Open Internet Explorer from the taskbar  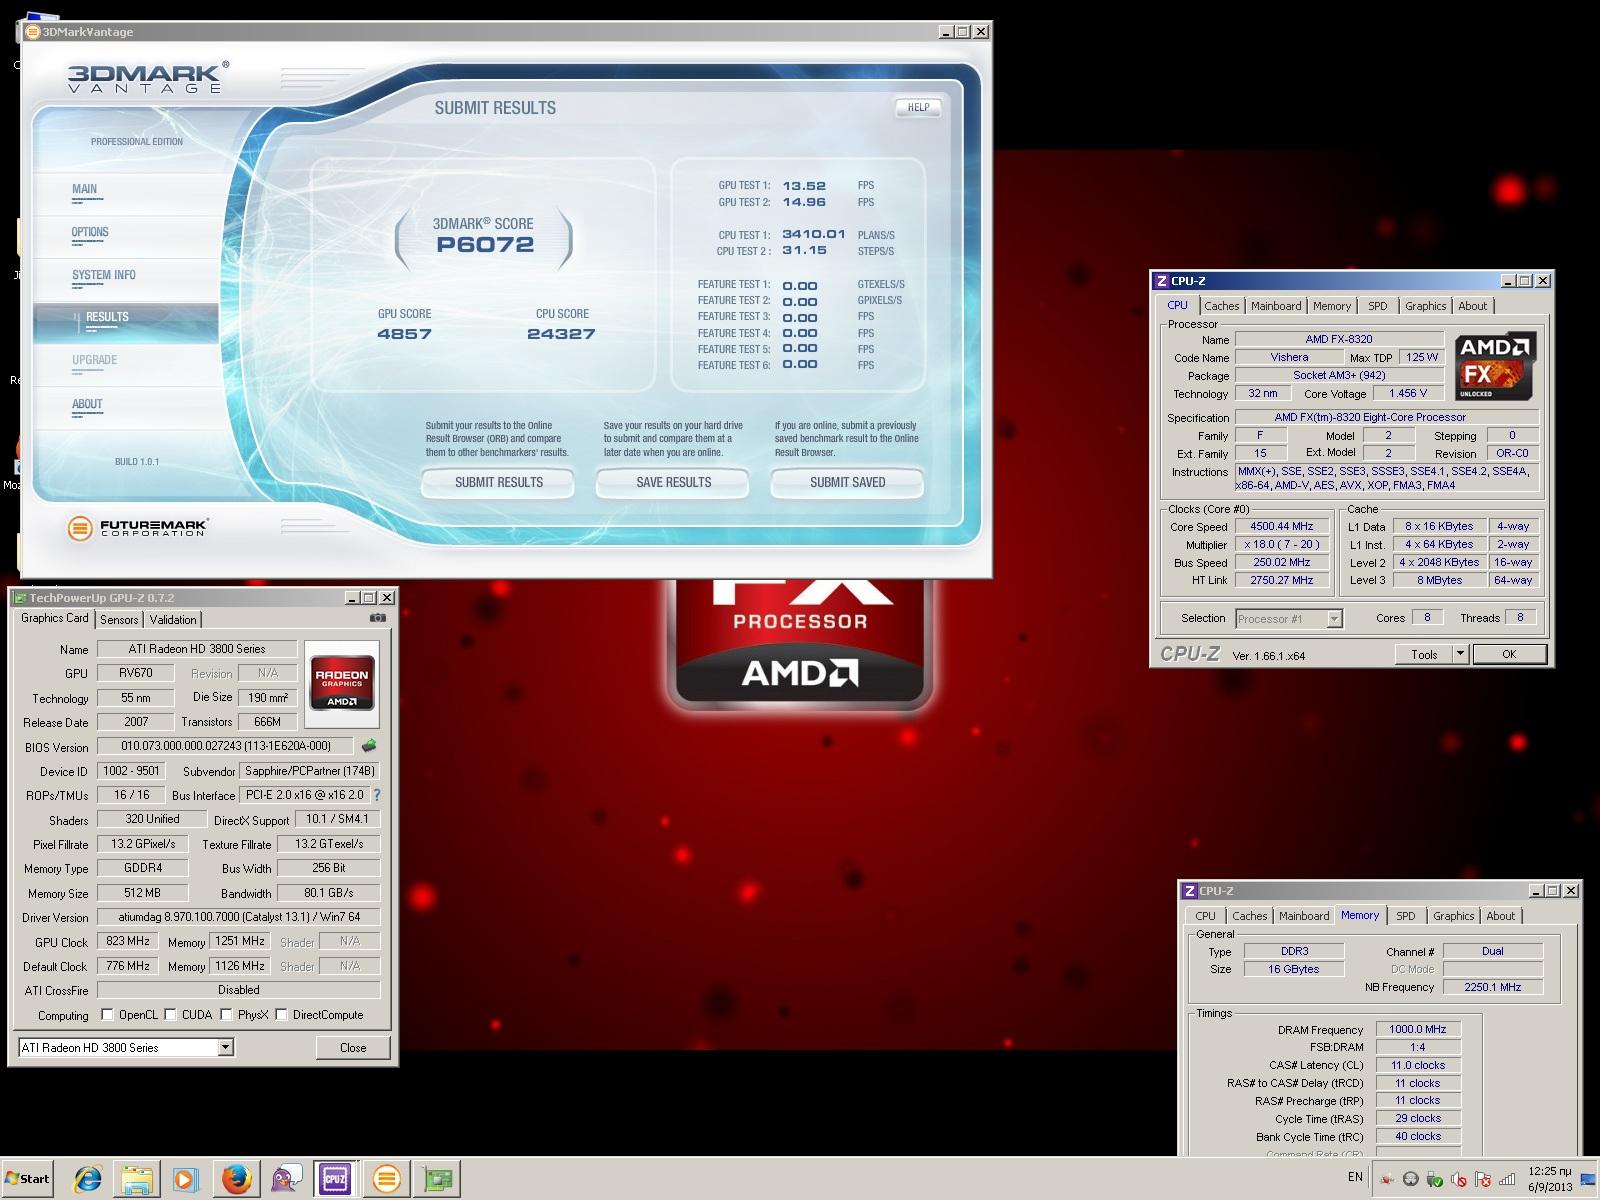pos(88,1179)
